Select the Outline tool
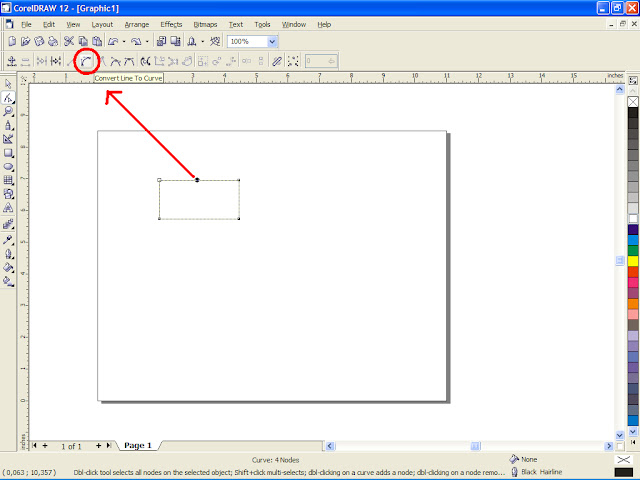 point(8,254)
